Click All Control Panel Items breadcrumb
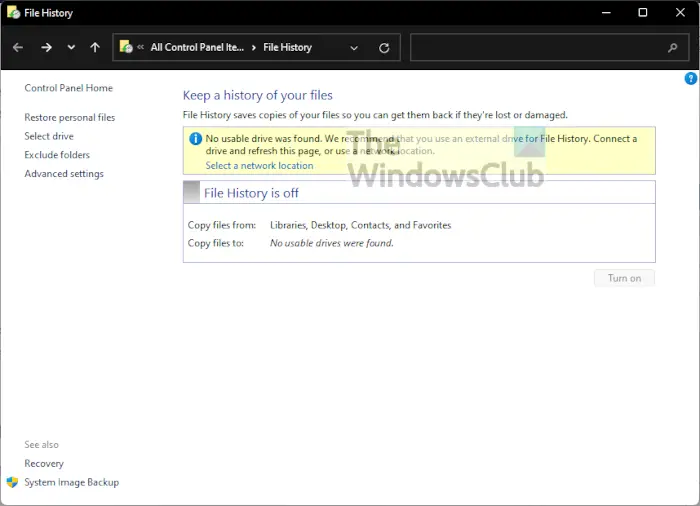This screenshot has width=700, height=506. pos(197,47)
